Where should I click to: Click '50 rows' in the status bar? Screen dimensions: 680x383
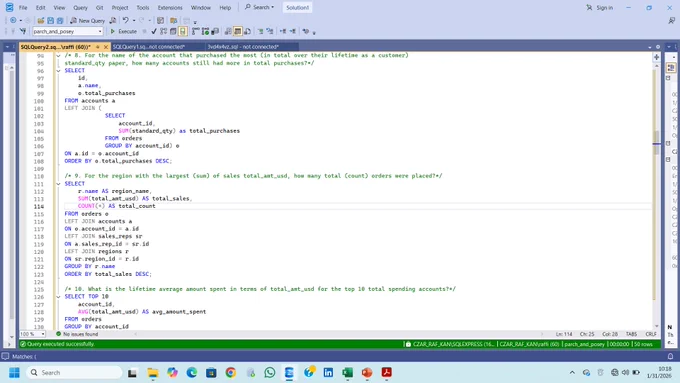pyautogui.click(x=643, y=344)
